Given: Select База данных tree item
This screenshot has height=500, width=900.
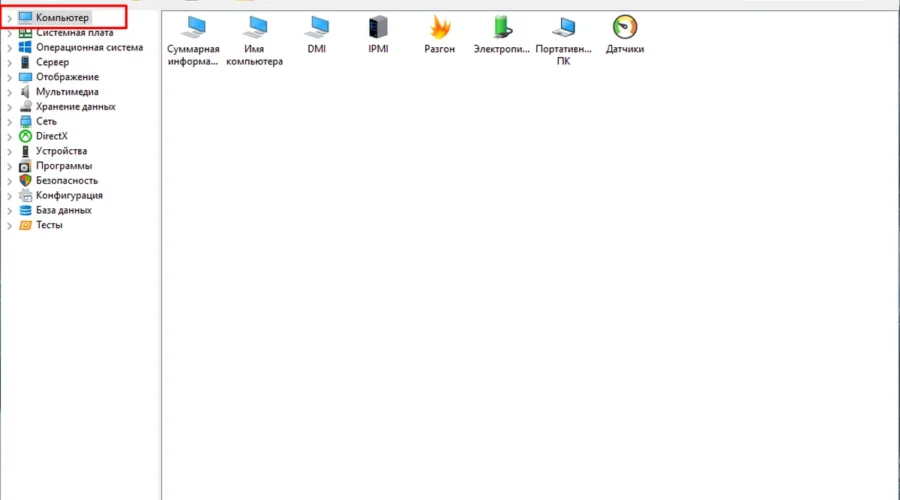Looking at the screenshot, I should (x=63, y=211).
